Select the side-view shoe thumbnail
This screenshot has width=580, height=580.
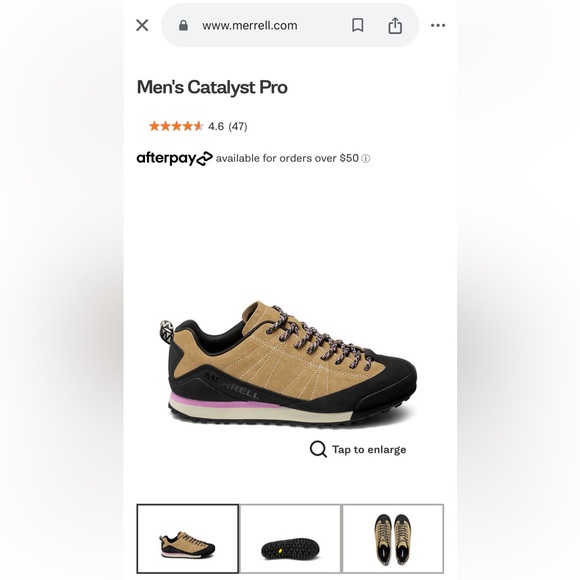pyautogui.click(x=188, y=539)
